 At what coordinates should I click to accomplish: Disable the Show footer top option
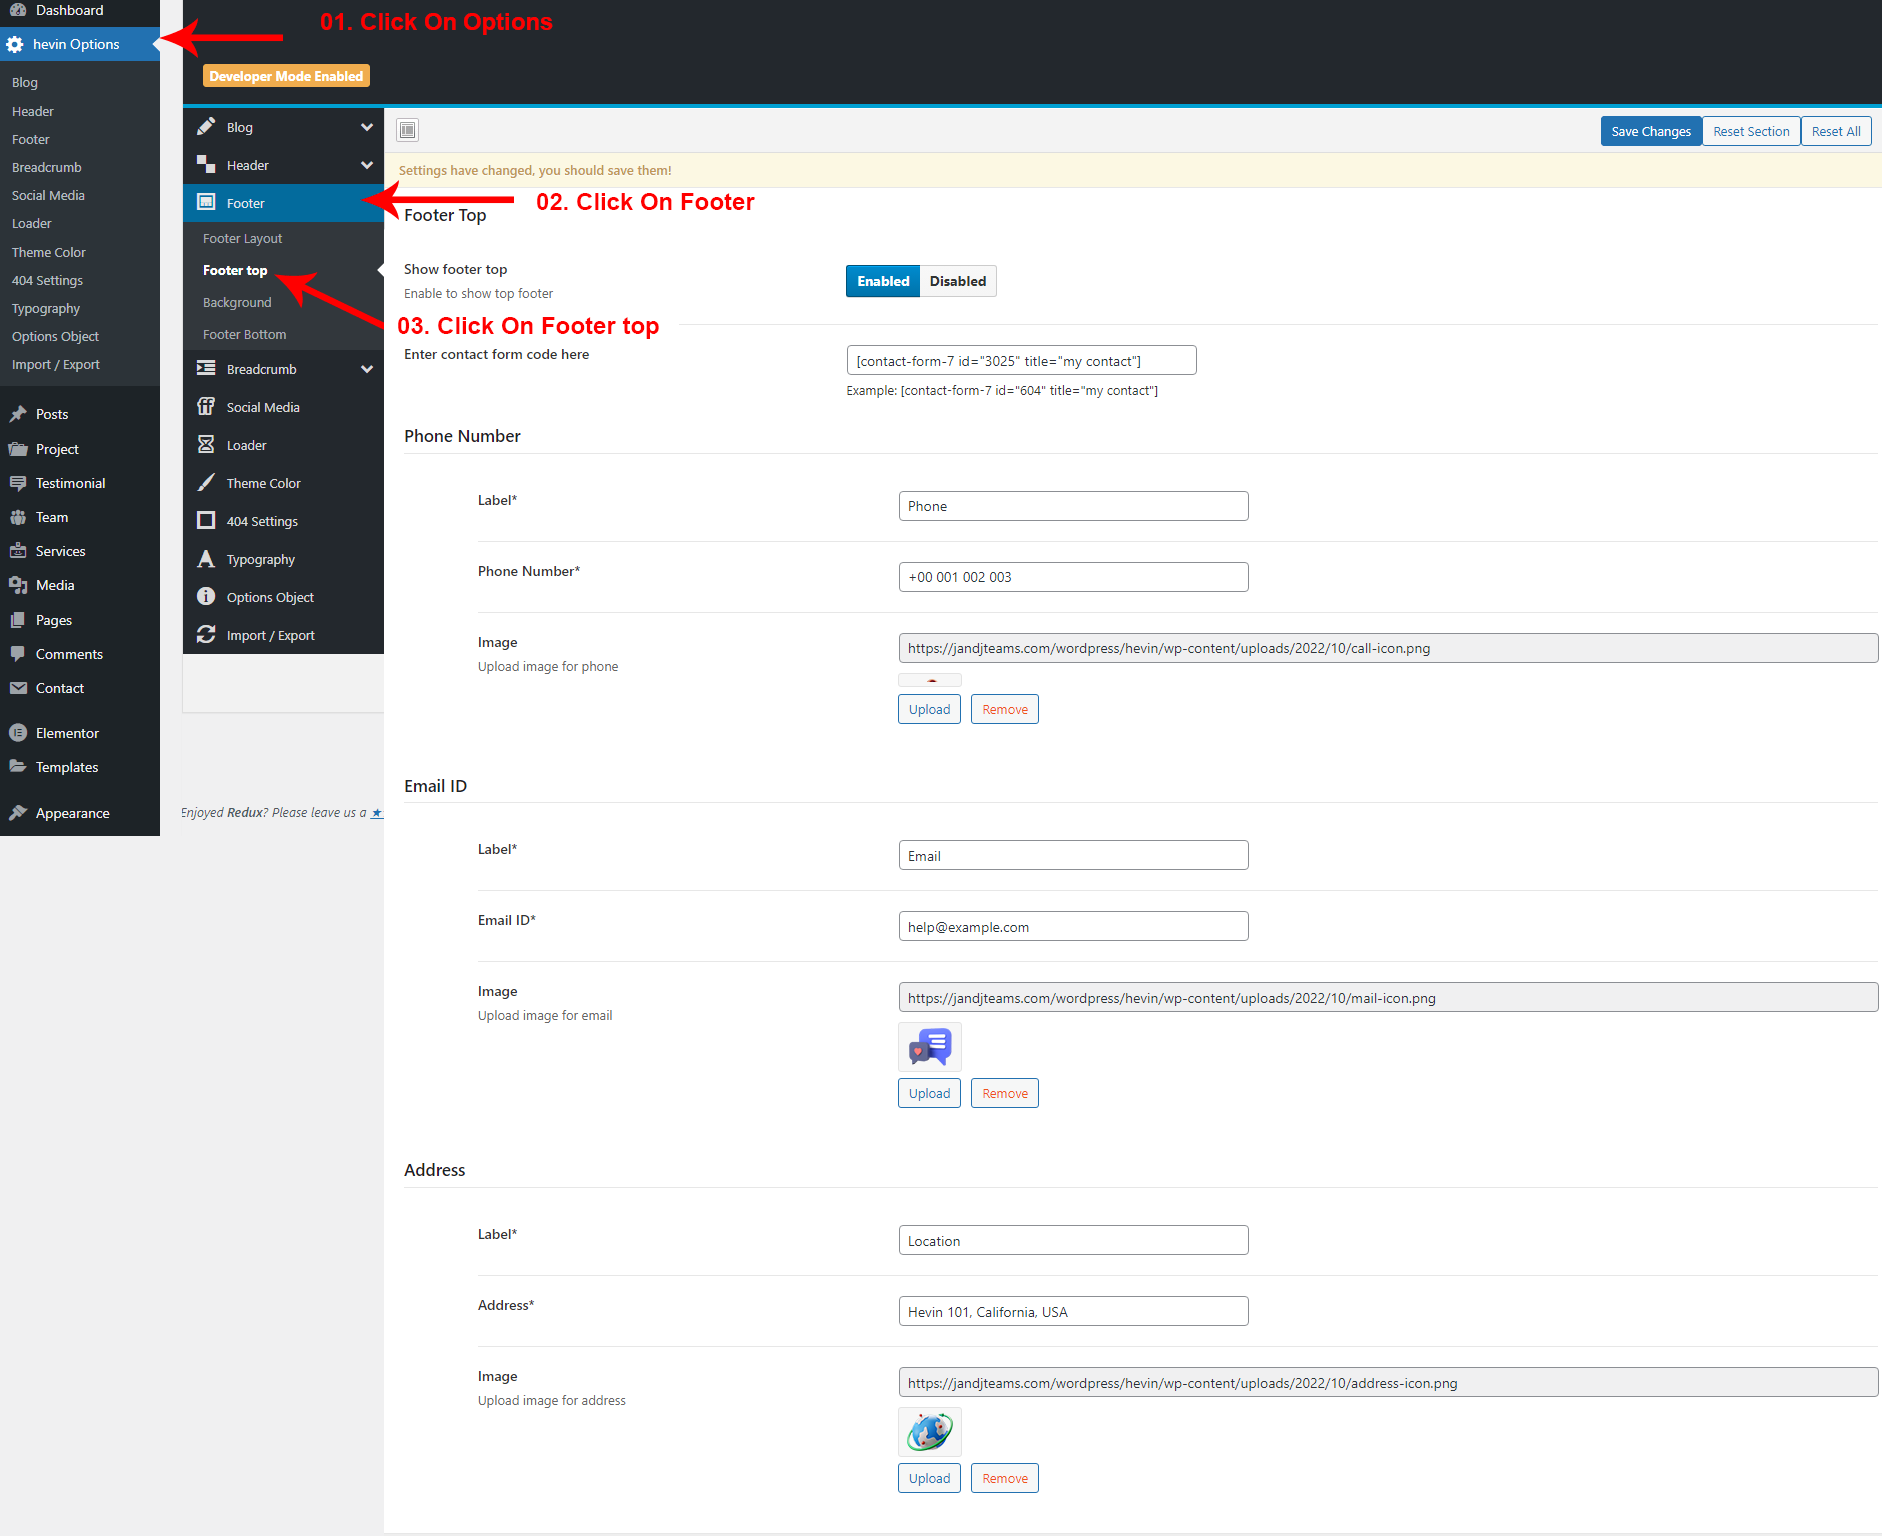pyautogui.click(x=957, y=281)
